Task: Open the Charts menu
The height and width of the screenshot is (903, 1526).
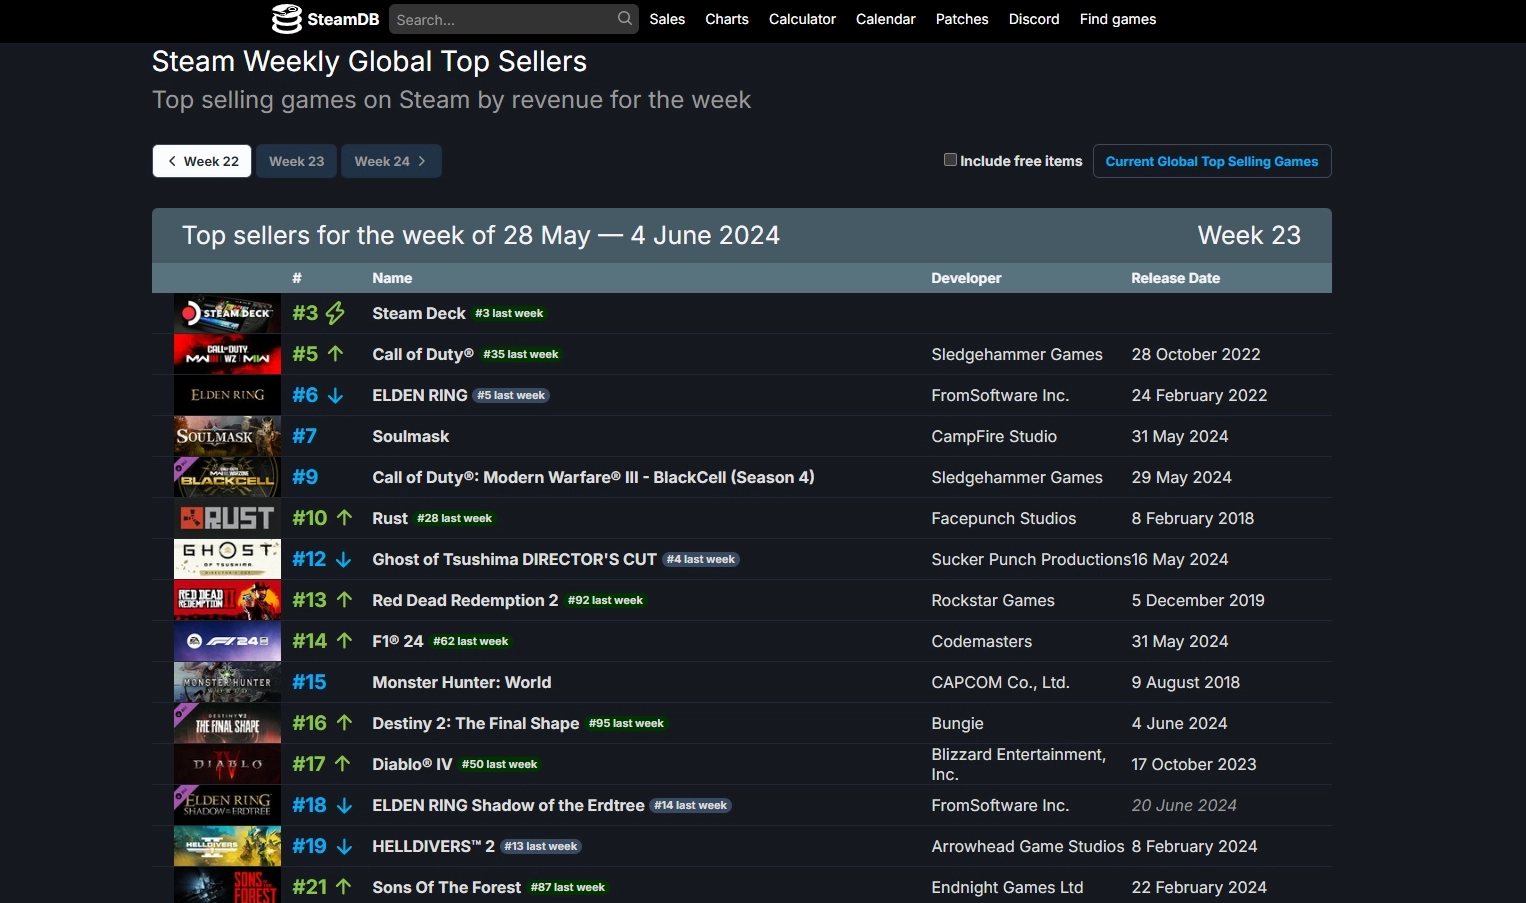Action: click(727, 19)
